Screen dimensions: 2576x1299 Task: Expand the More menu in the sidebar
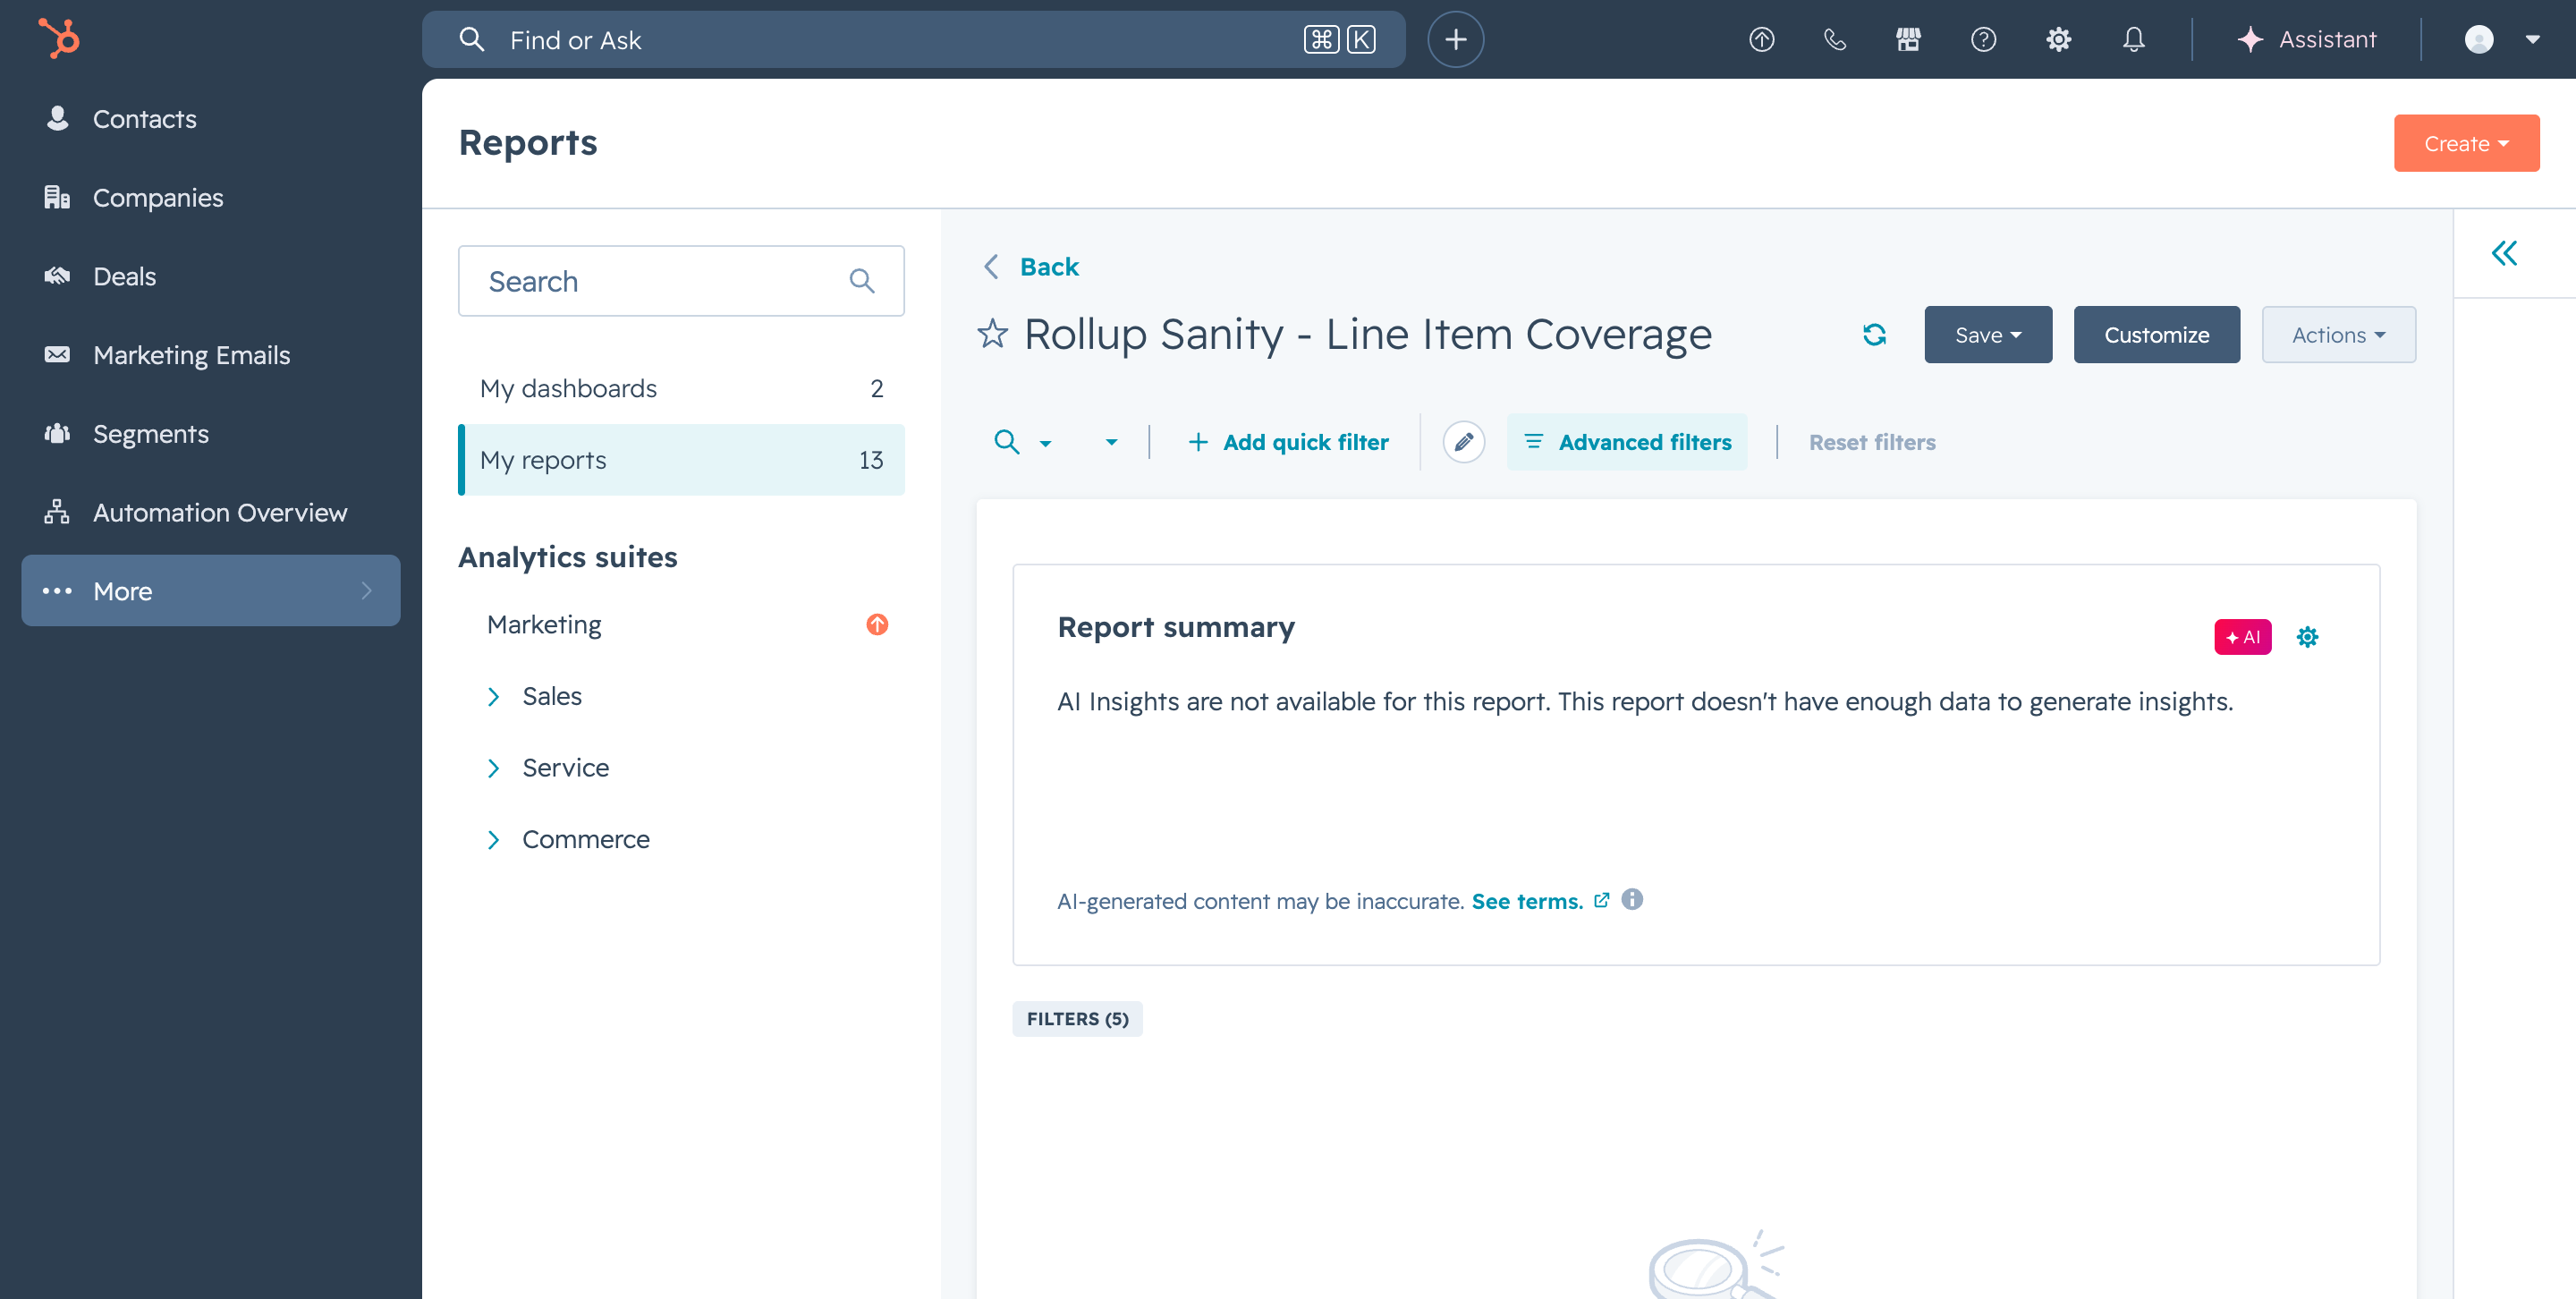(211, 591)
